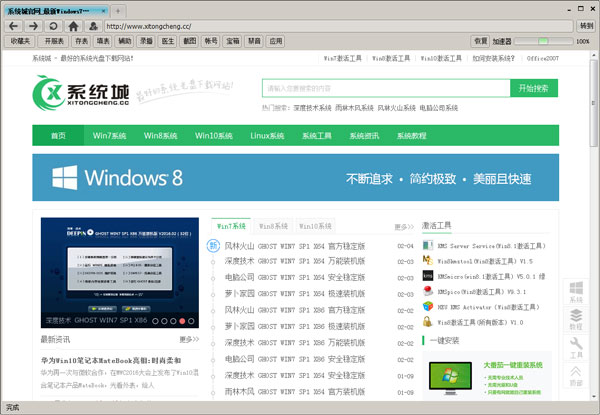Click the Win8kmstool V1.5 tool icon
This screenshot has width=600, height=415.
(428, 260)
